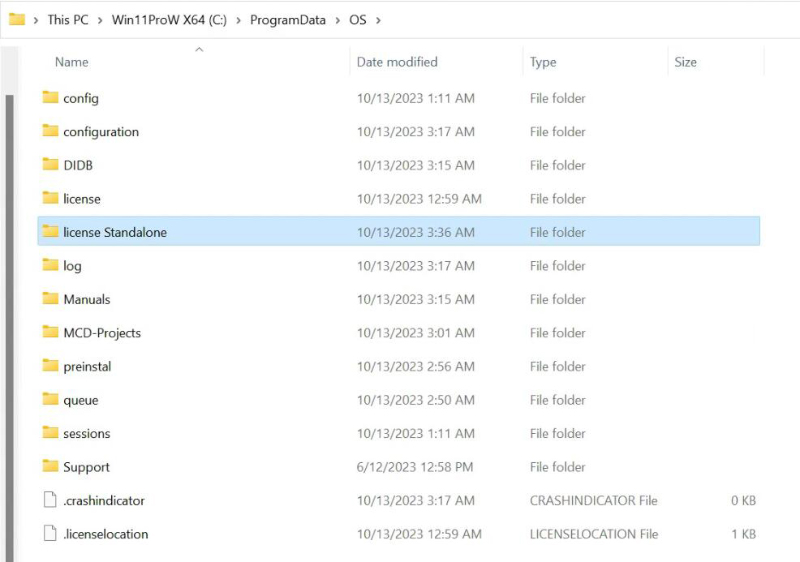Click the CRASHINDICATOR File type cell
Viewport: 800px width, 562px height.
(593, 501)
